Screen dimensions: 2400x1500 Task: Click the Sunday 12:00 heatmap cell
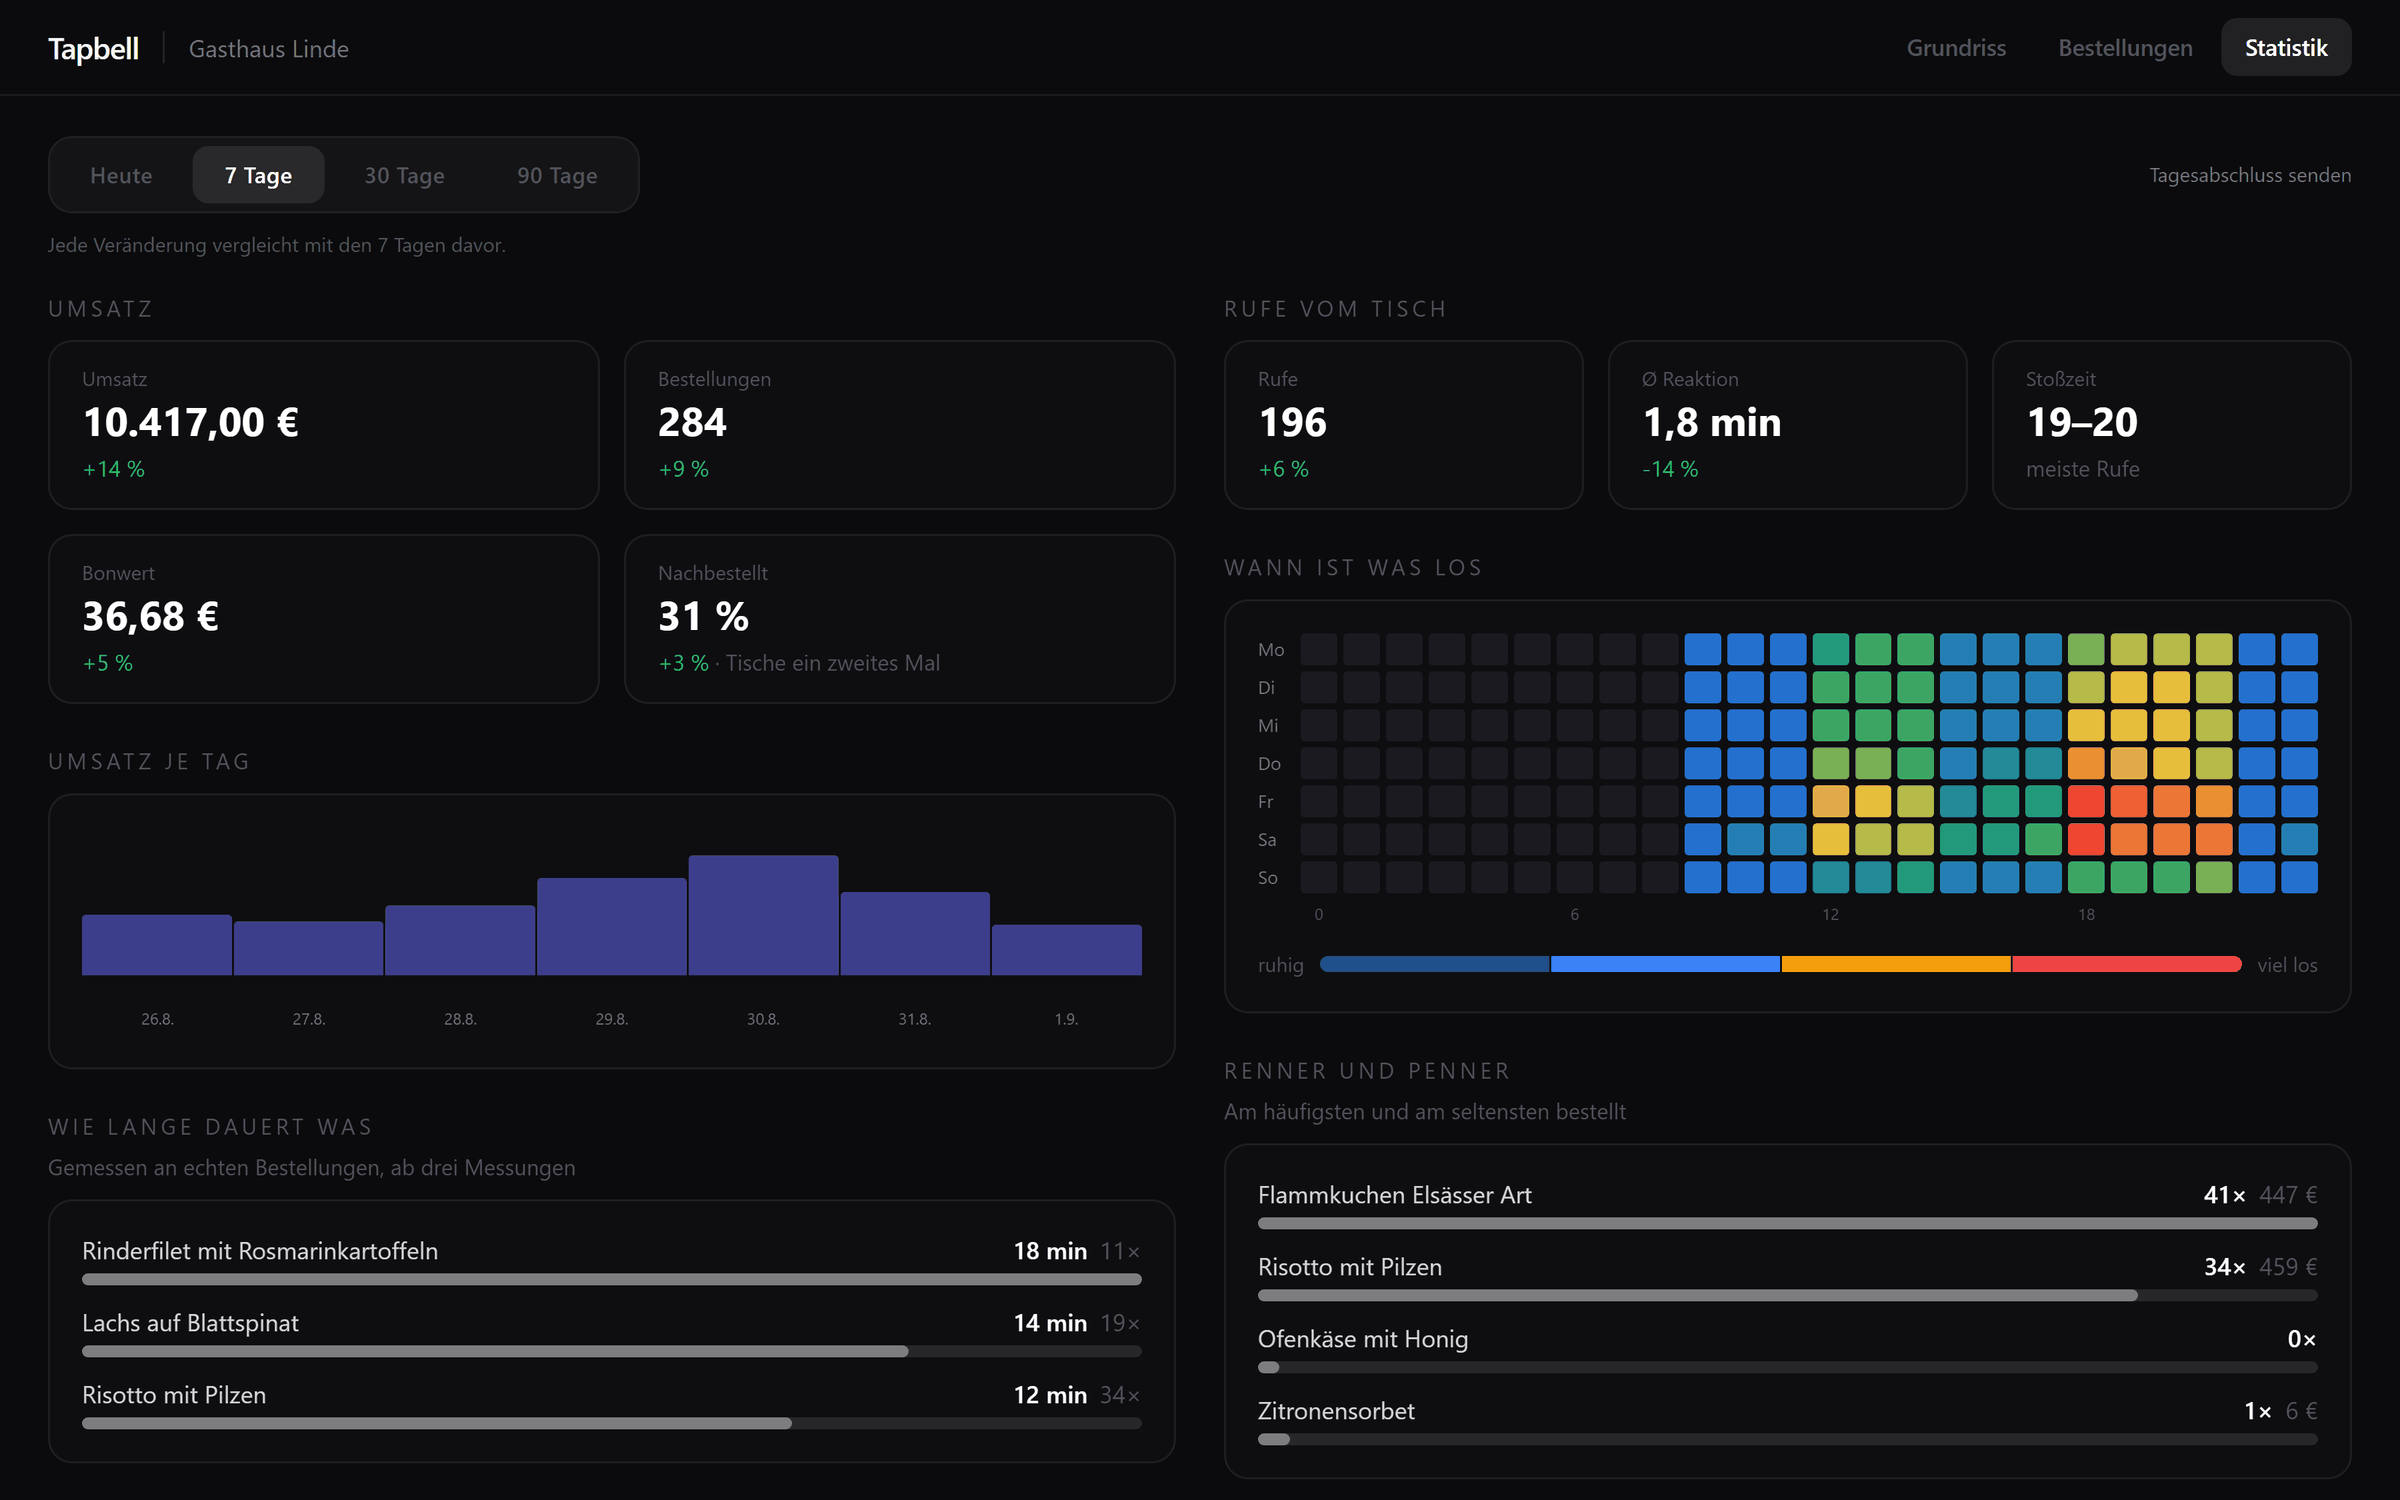(x=1830, y=877)
